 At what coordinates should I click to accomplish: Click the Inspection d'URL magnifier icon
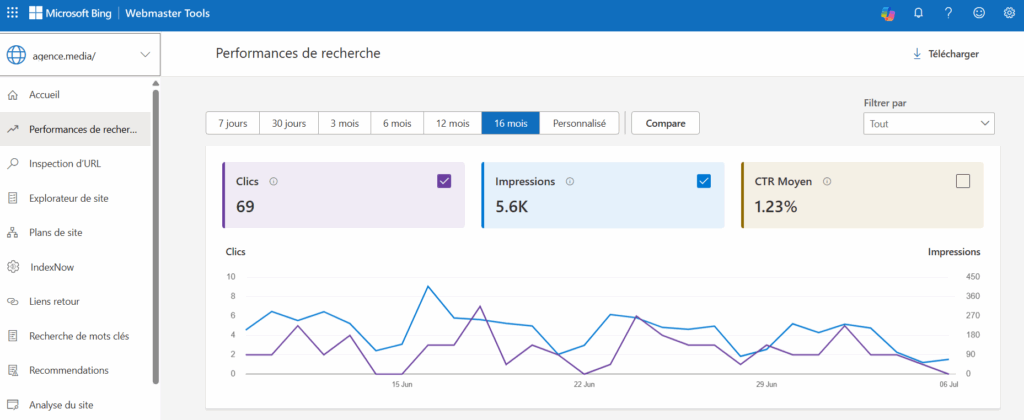click(x=12, y=164)
